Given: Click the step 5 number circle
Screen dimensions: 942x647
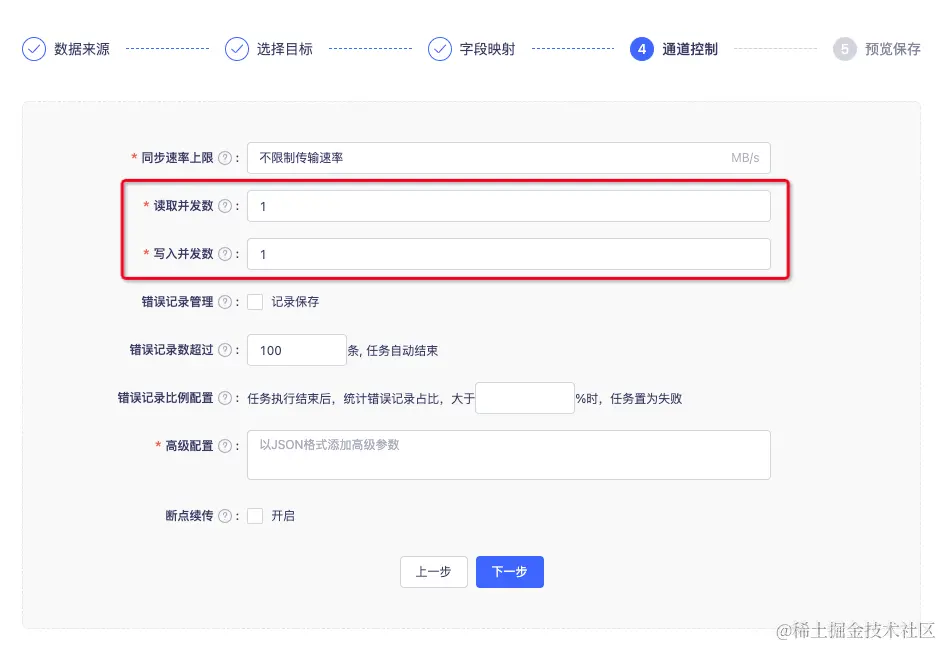Looking at the screenshot, I should coord(845,49).
